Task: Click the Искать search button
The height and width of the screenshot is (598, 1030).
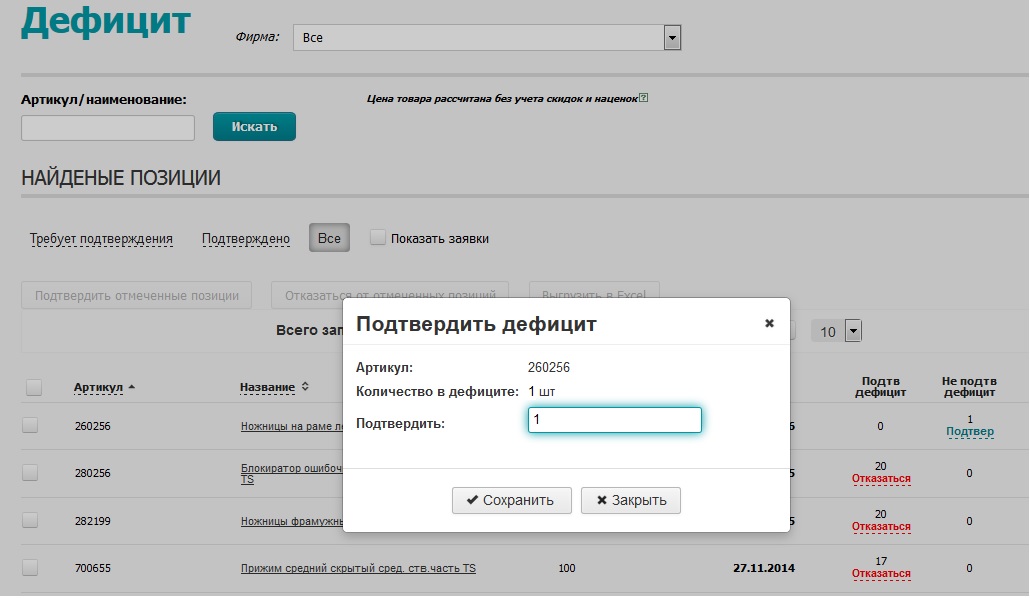Action: (254, 127)
